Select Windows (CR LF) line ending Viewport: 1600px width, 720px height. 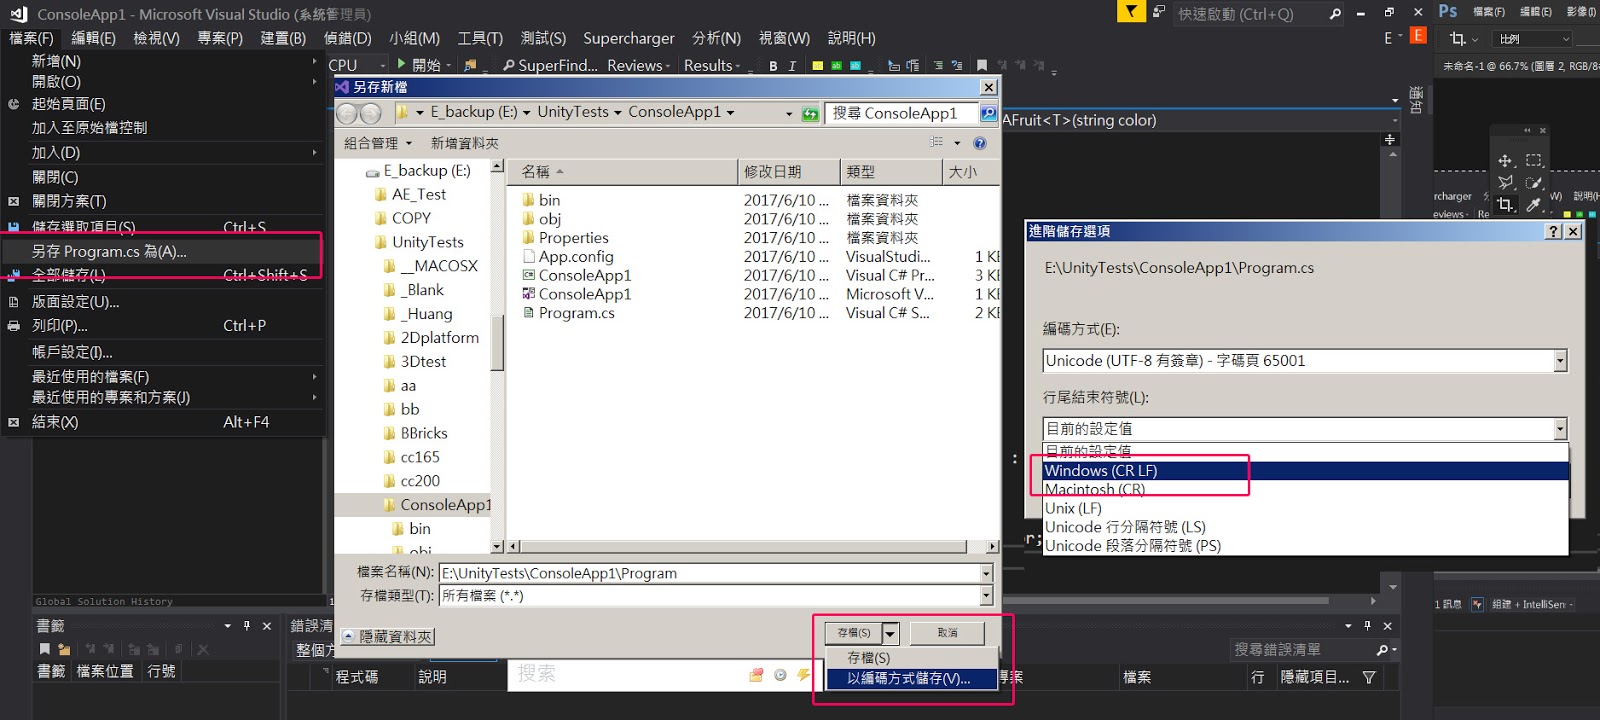tap(1305, 471)
